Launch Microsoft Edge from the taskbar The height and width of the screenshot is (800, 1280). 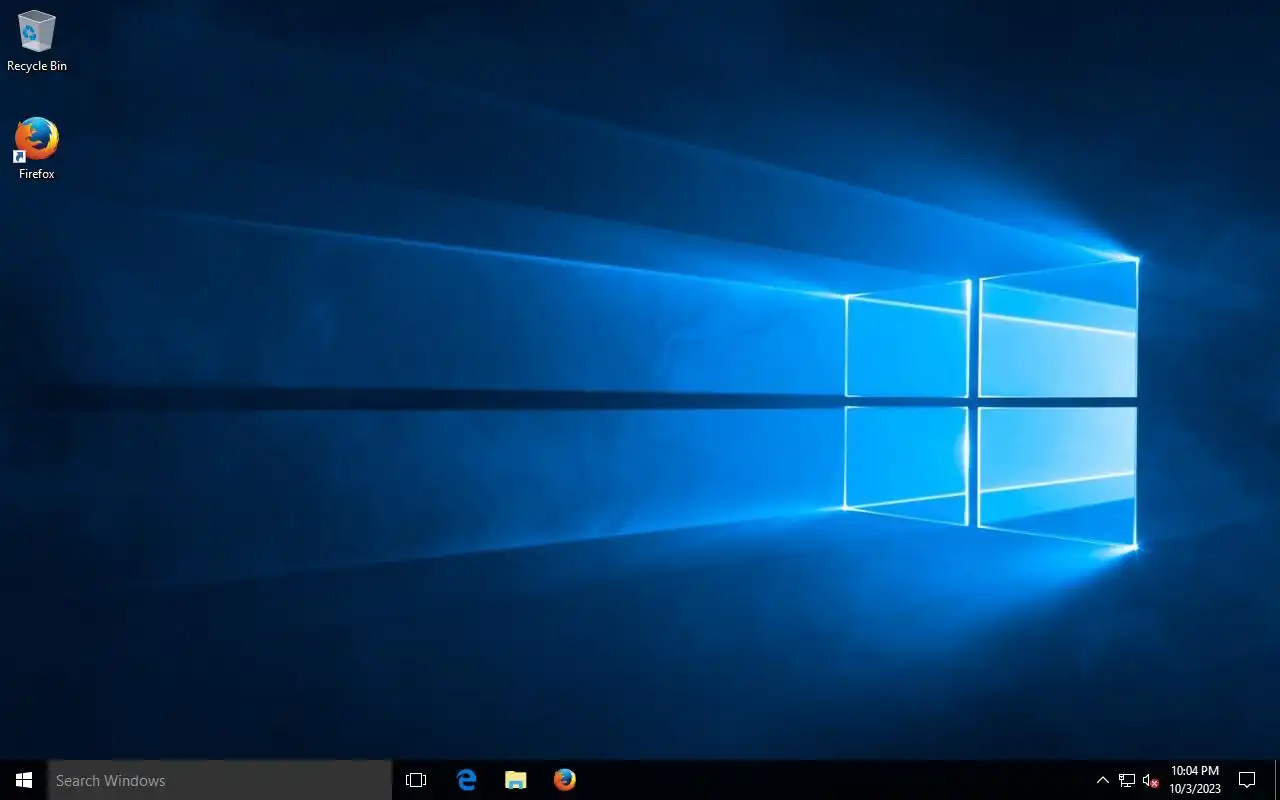[466, 780]
